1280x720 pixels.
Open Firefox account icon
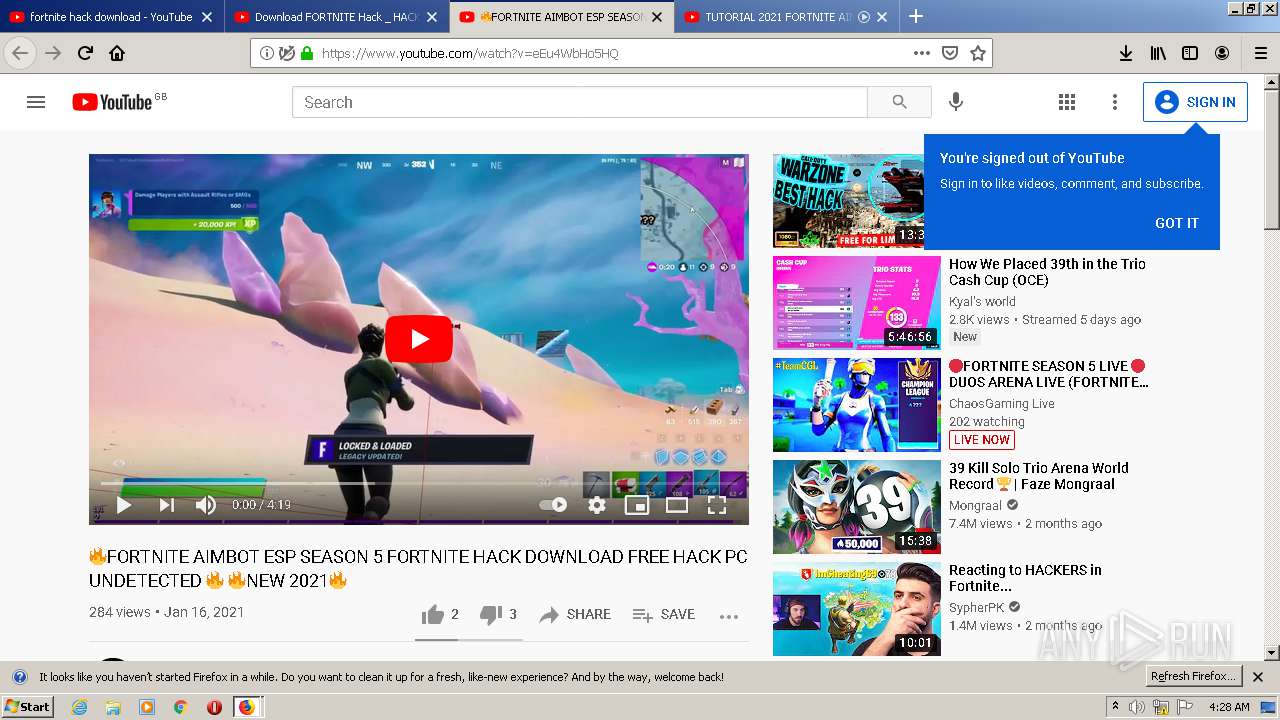click(1222, 53)
